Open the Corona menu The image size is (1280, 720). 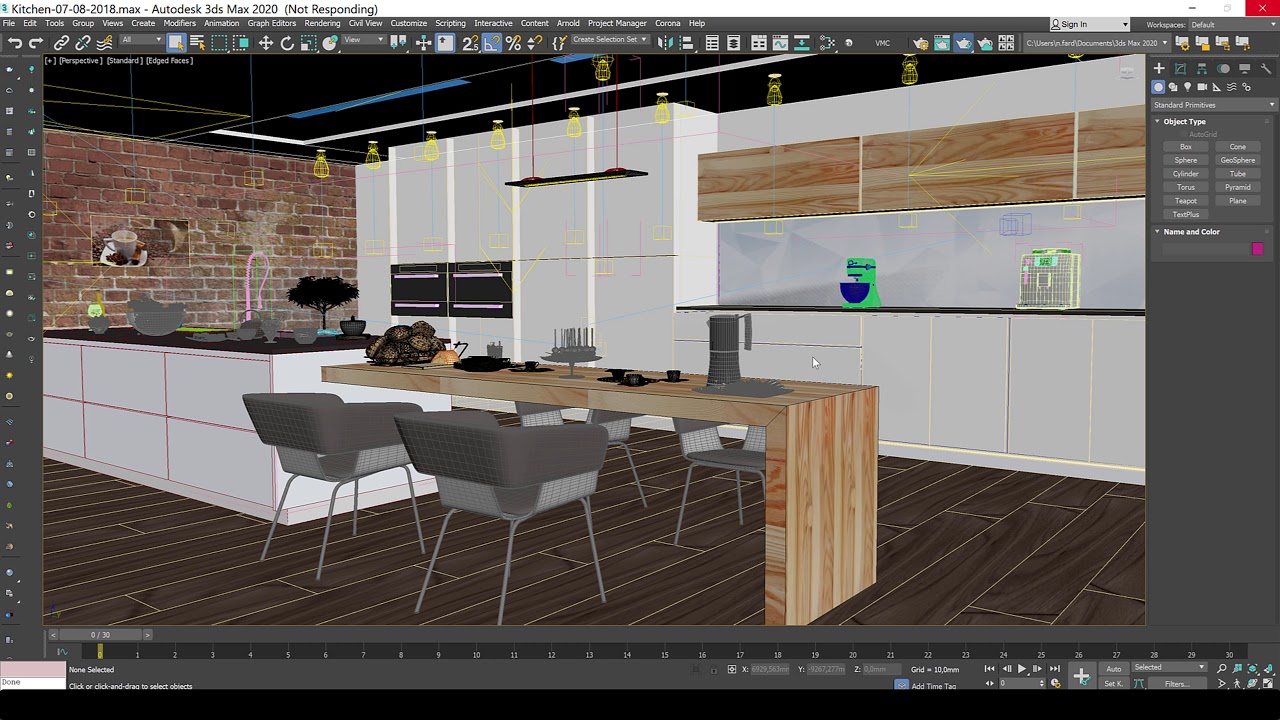pyautogui.click(x=667, y=23)
